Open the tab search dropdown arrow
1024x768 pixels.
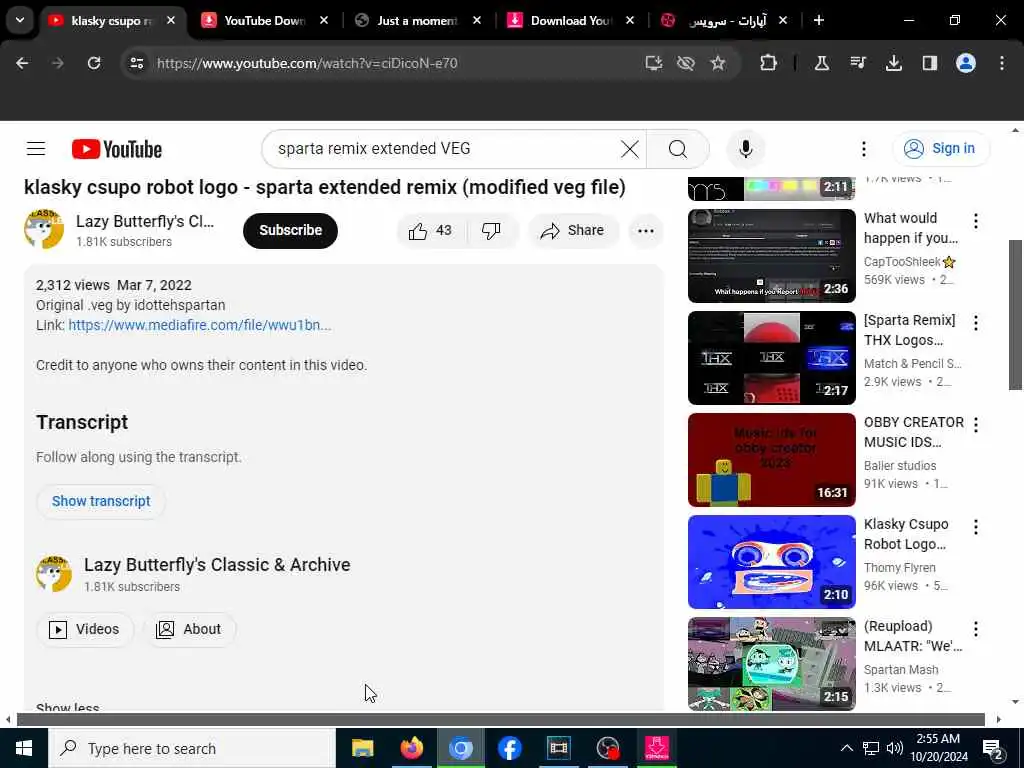(20, 20)
